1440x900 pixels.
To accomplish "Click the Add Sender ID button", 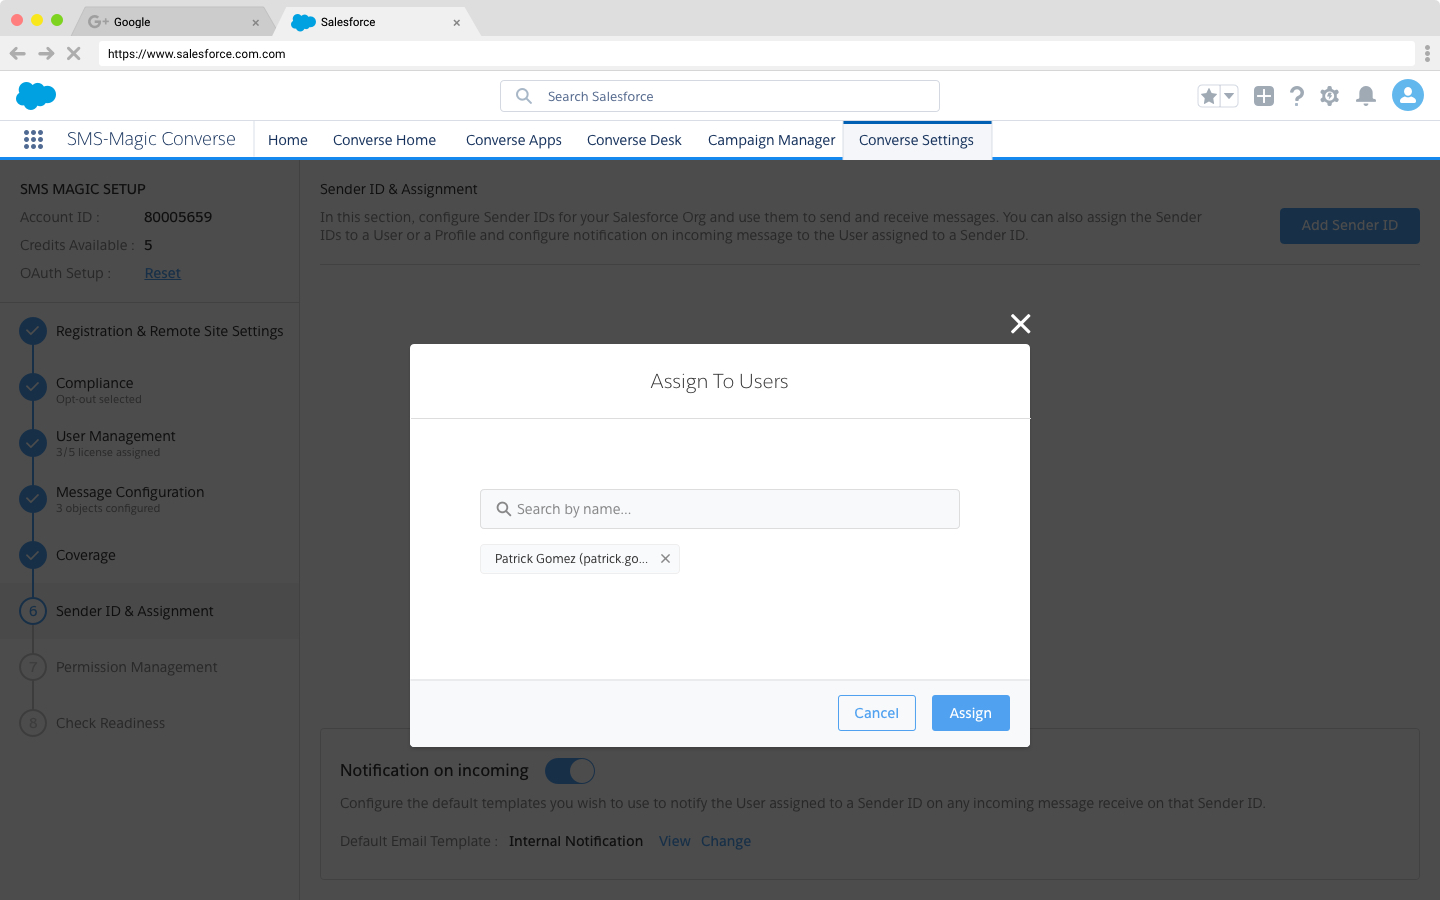I will pyautogui.click(x=1350, y=225).
